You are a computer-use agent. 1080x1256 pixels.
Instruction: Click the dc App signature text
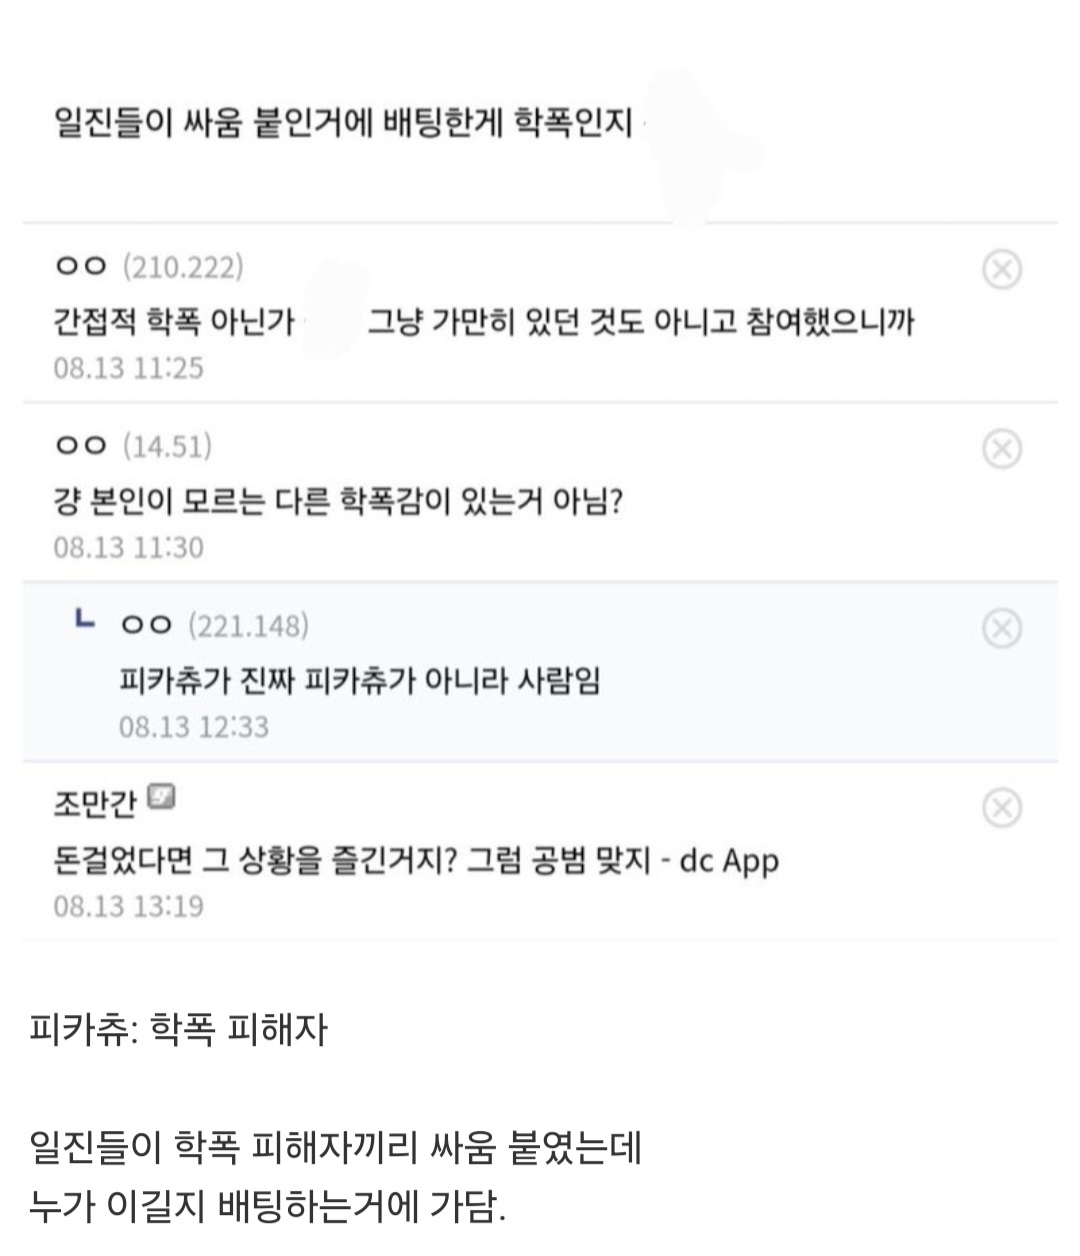728,860
